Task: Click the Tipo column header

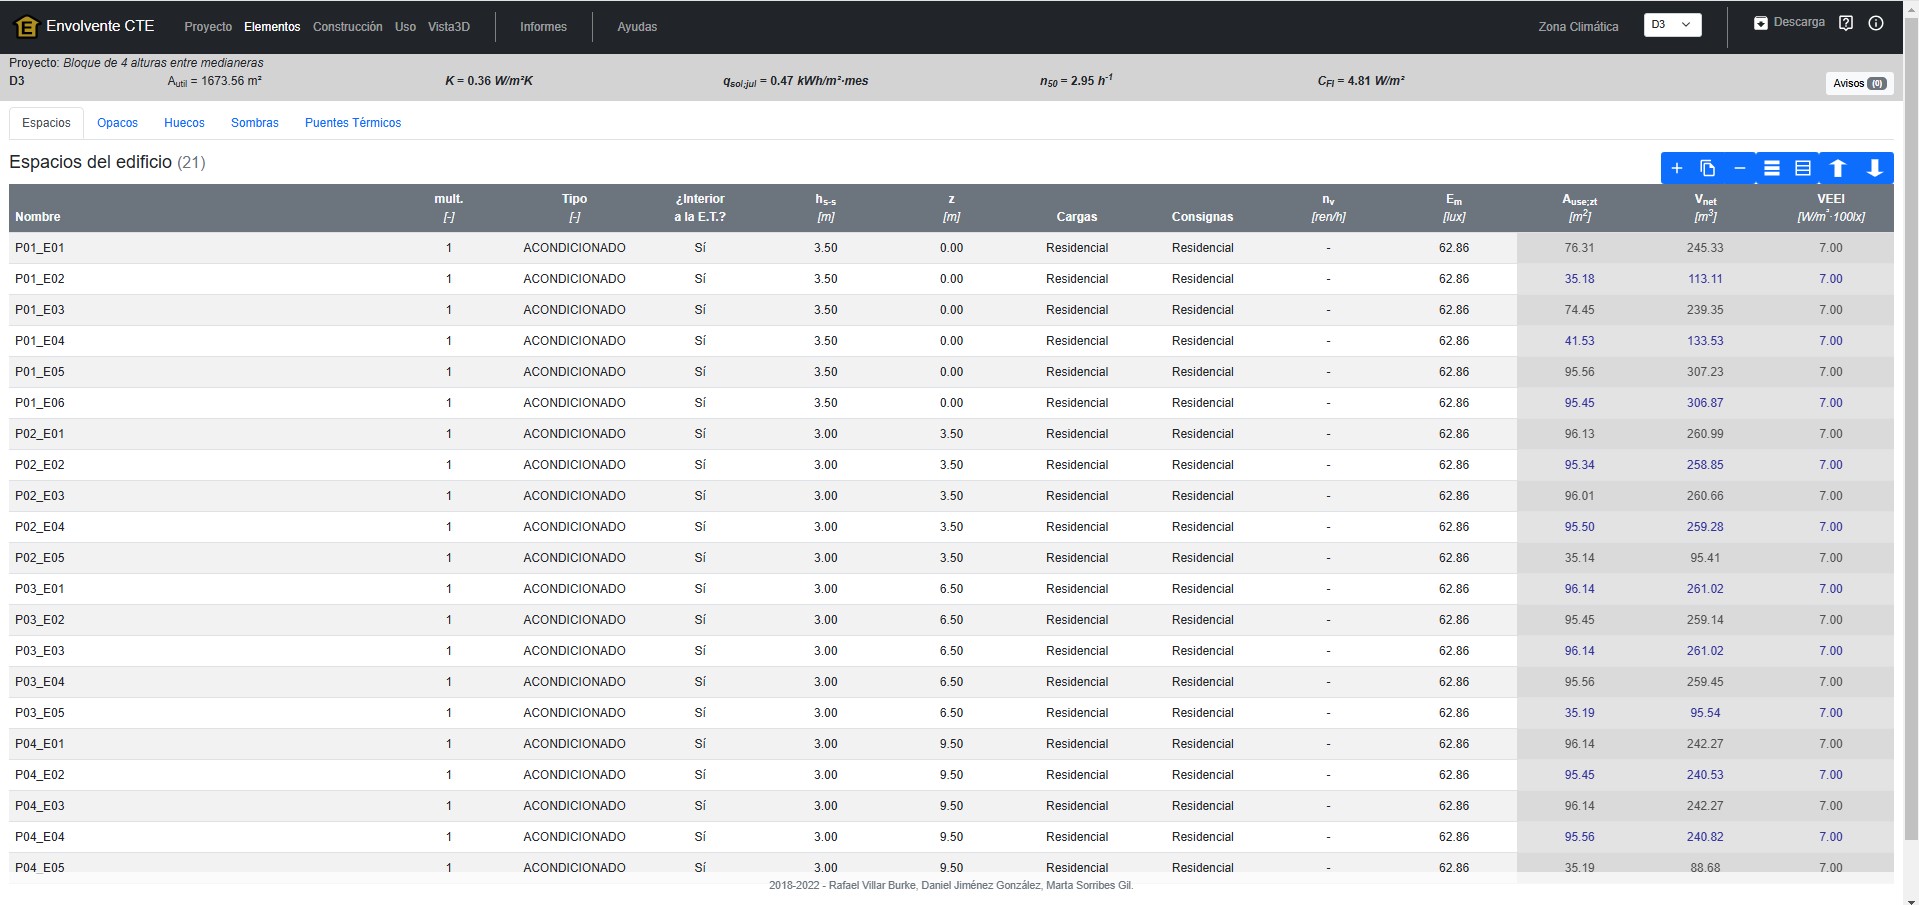Action: 574,199
